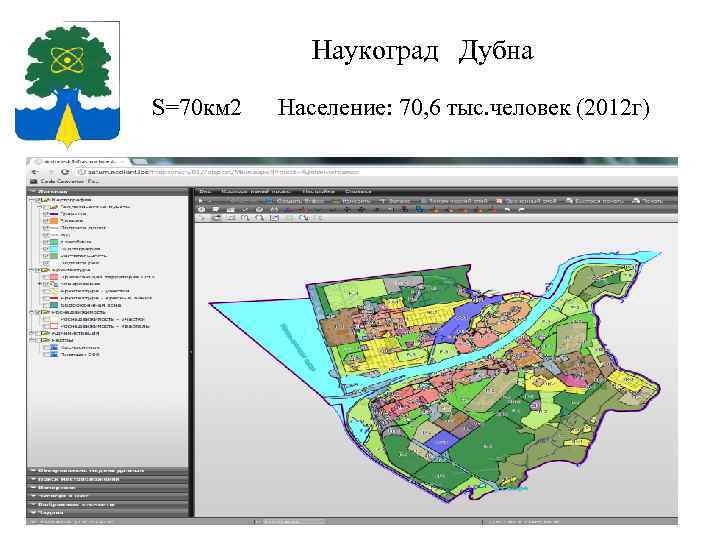
Task: Collapse the layers panel header above the tree
Action: (108, 191)
